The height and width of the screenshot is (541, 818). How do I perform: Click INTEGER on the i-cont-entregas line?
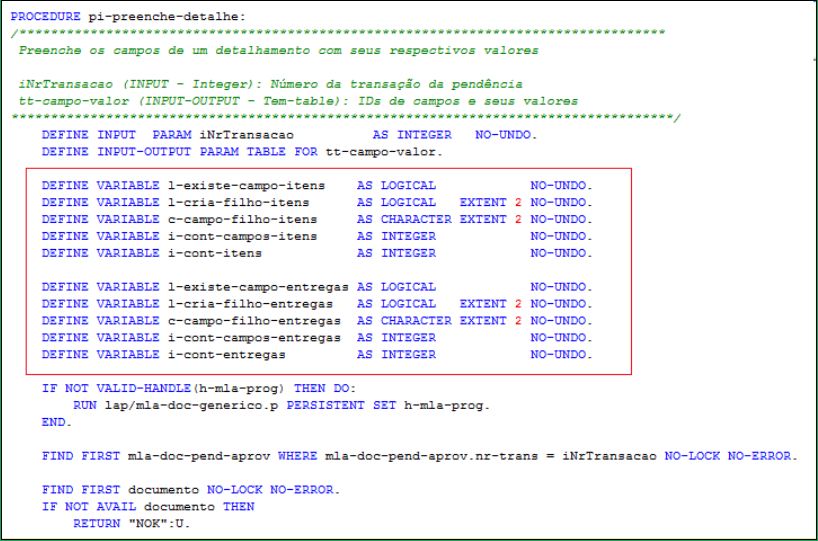pos(408,354)
